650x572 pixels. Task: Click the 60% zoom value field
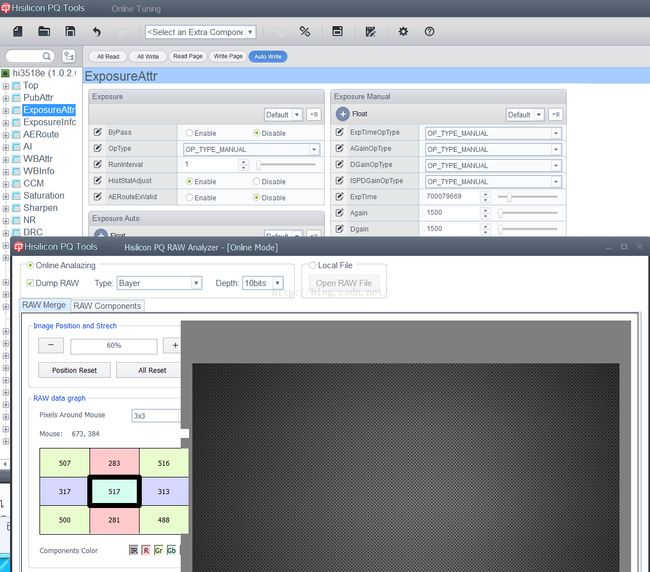[x=114, y=346]
